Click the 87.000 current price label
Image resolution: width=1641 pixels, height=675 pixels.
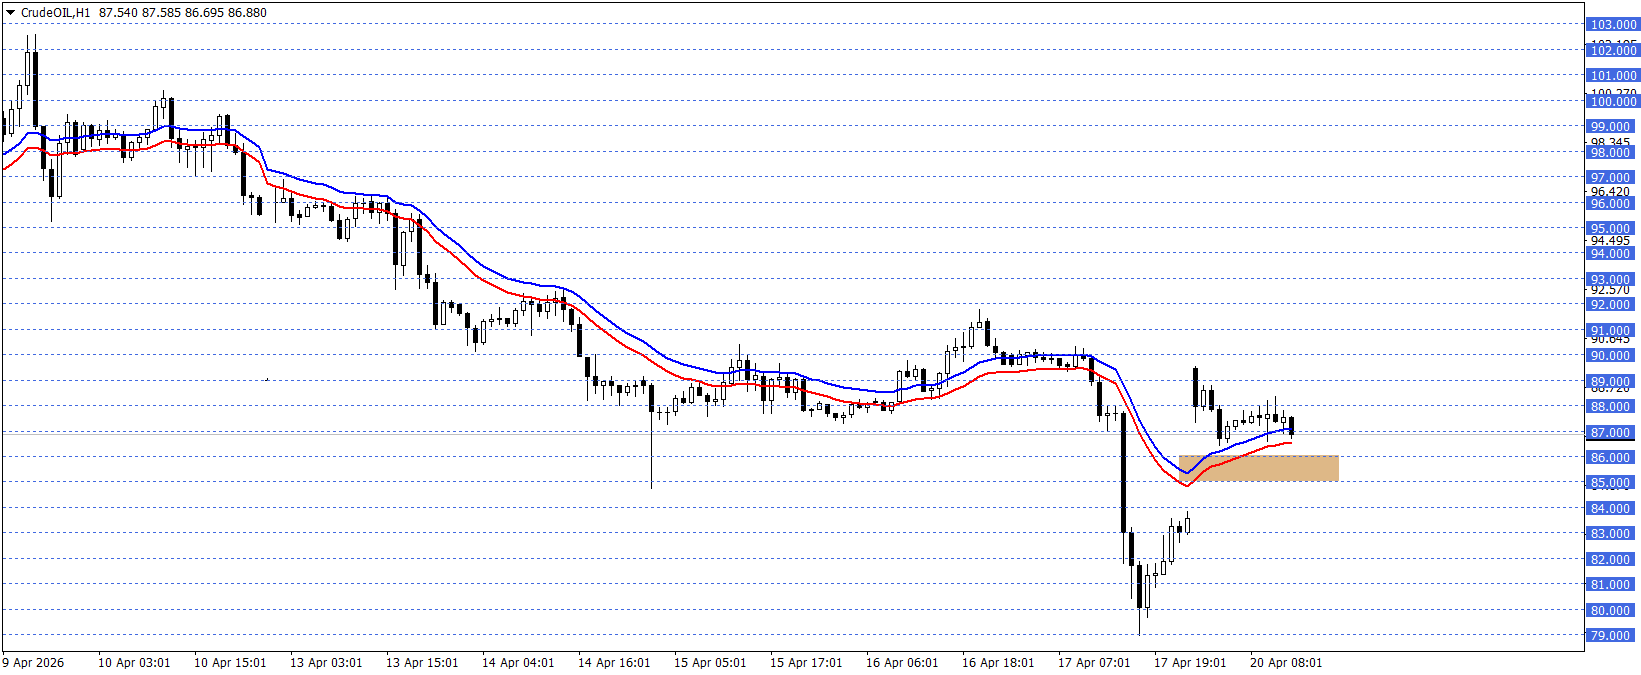1610,432
